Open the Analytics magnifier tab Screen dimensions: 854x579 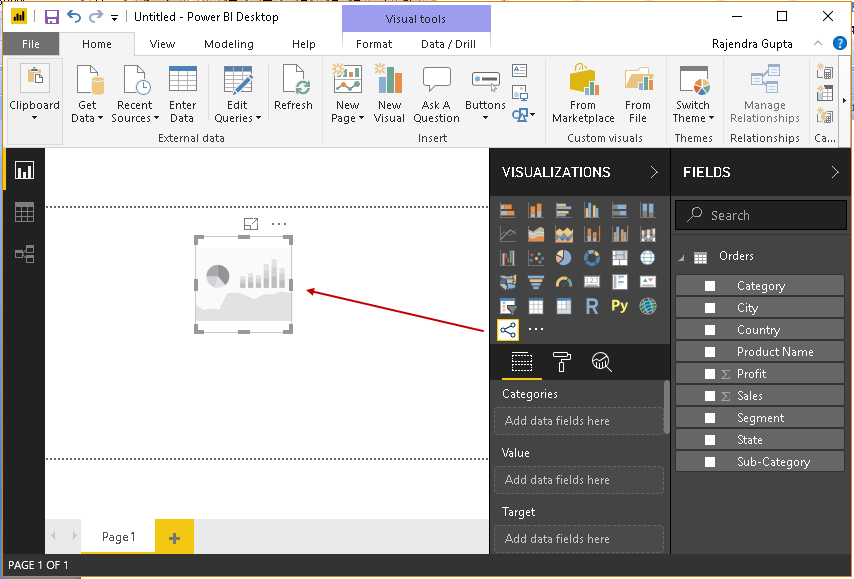(x=601, y=362)
